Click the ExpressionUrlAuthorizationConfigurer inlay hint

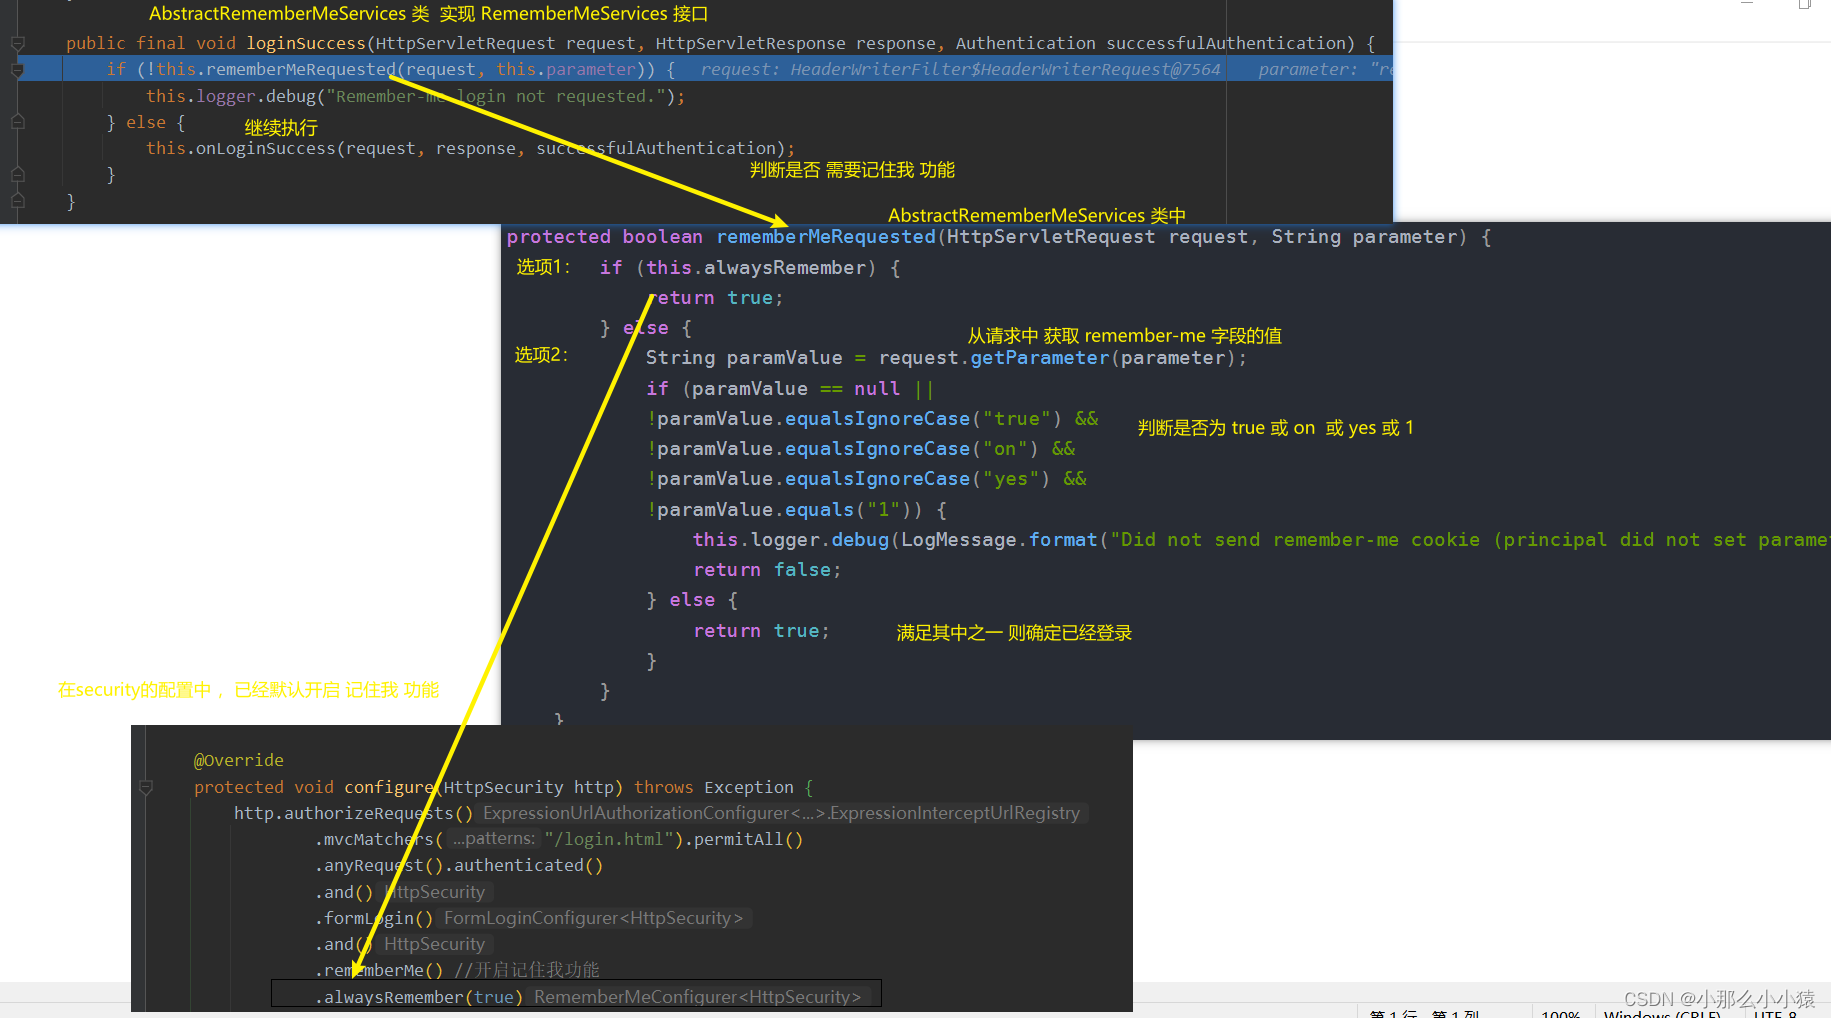pyautogui.click(x=781, y=813)
